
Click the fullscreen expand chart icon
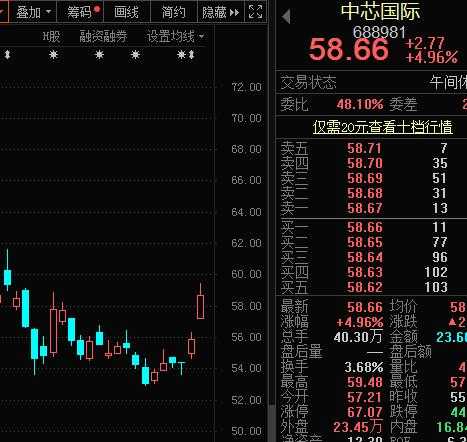[x=255, y=12]
